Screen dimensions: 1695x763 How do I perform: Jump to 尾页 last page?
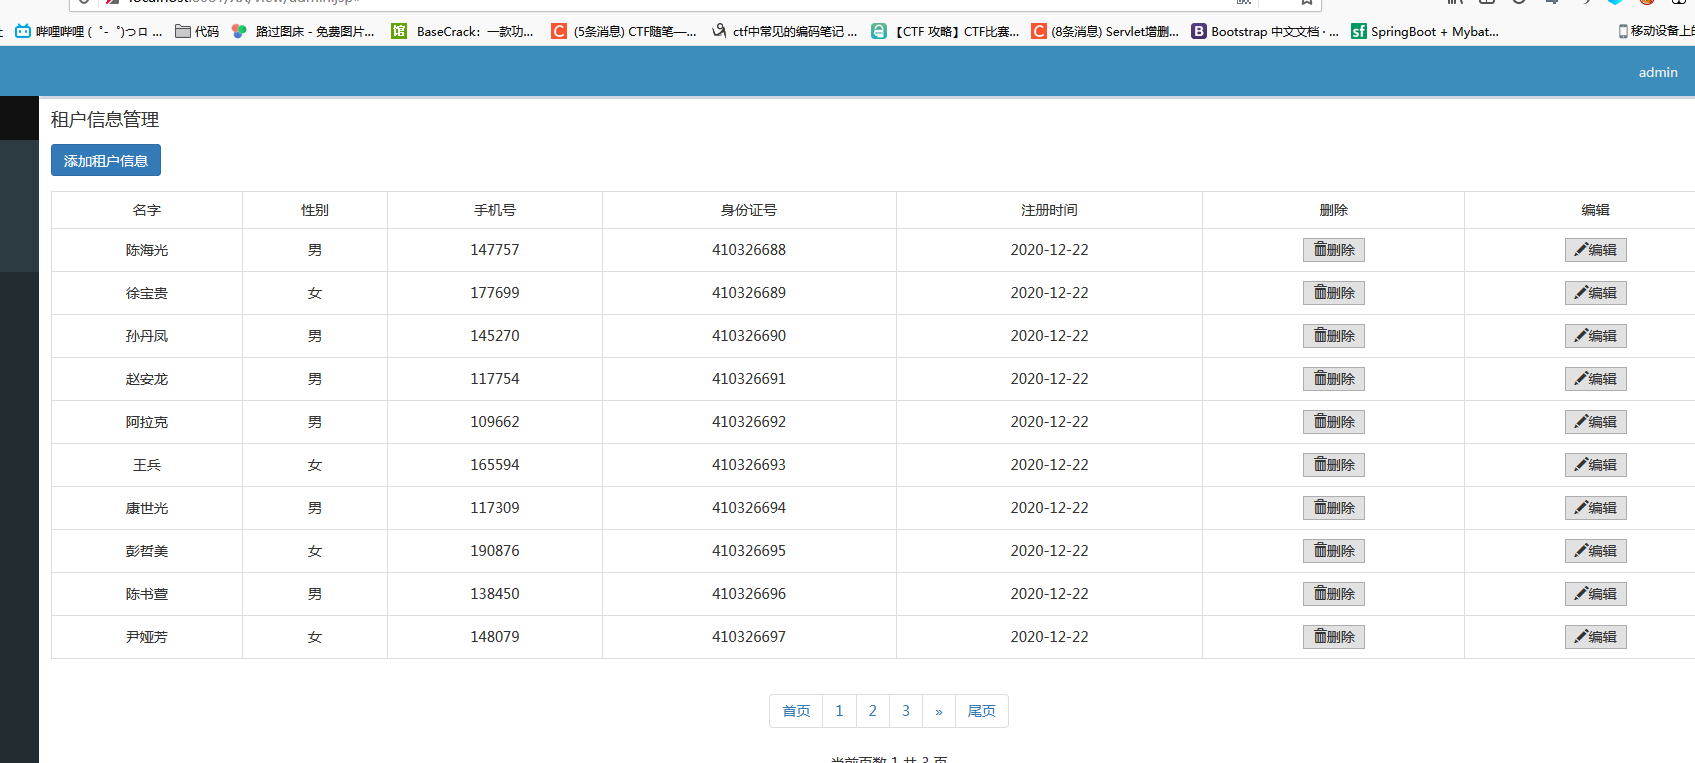(x=981, y=711)
